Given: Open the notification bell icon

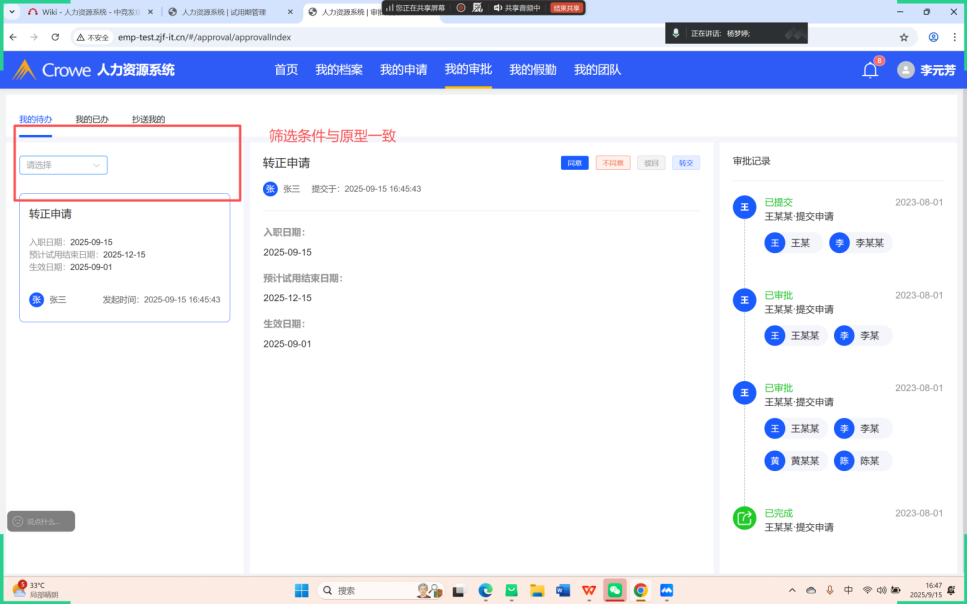Looking at the screenshot, I should point(870,70).
